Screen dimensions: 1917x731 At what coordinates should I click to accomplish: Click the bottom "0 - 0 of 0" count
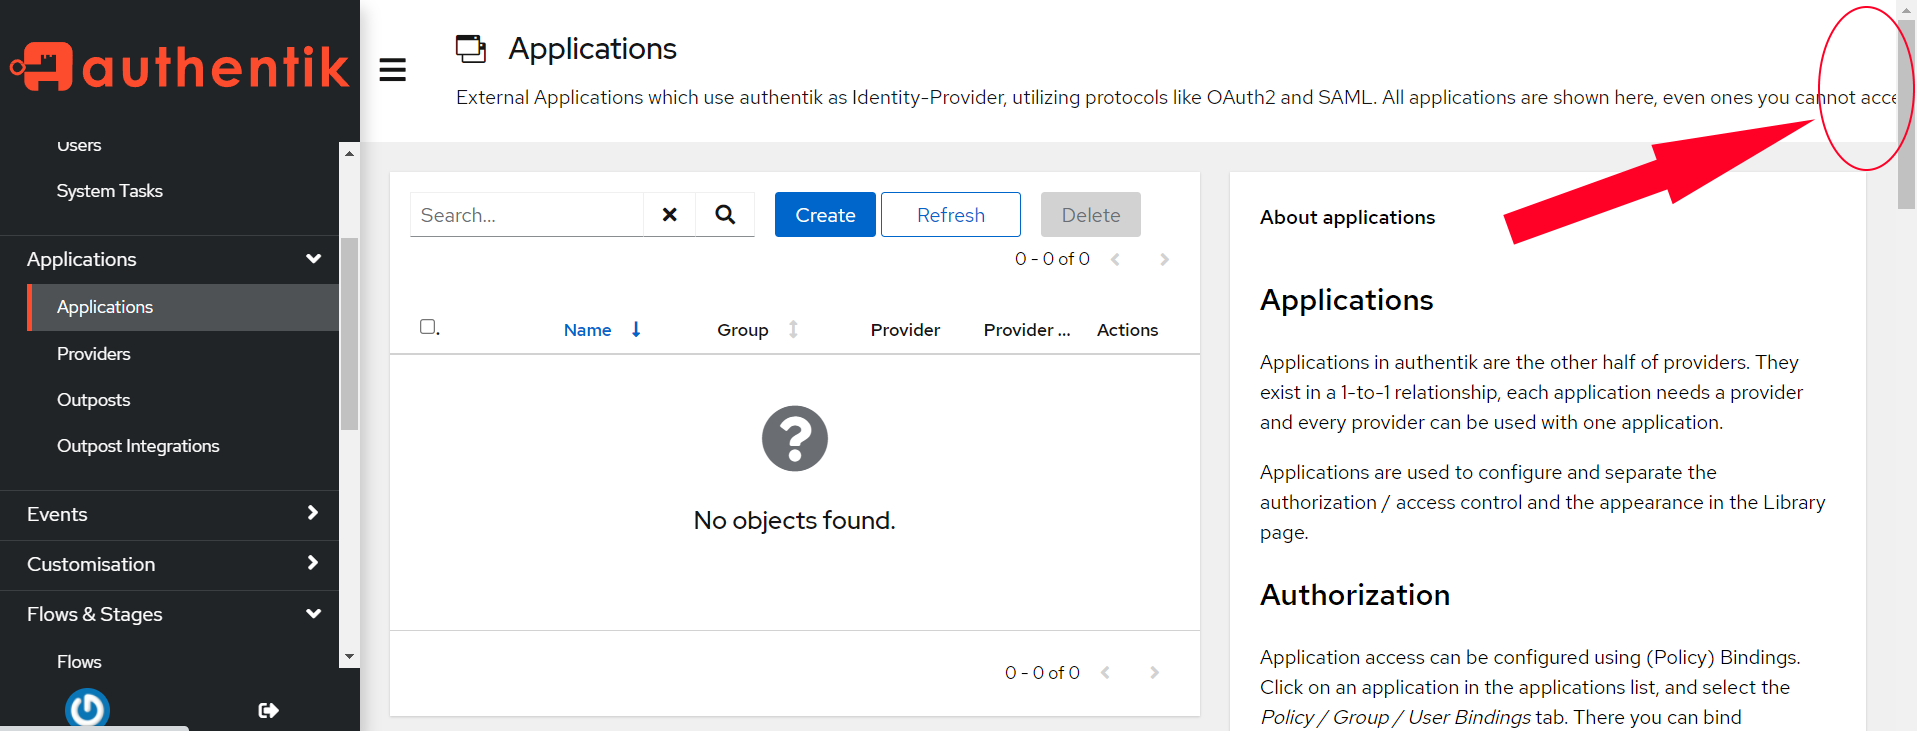click(1042, 673)
